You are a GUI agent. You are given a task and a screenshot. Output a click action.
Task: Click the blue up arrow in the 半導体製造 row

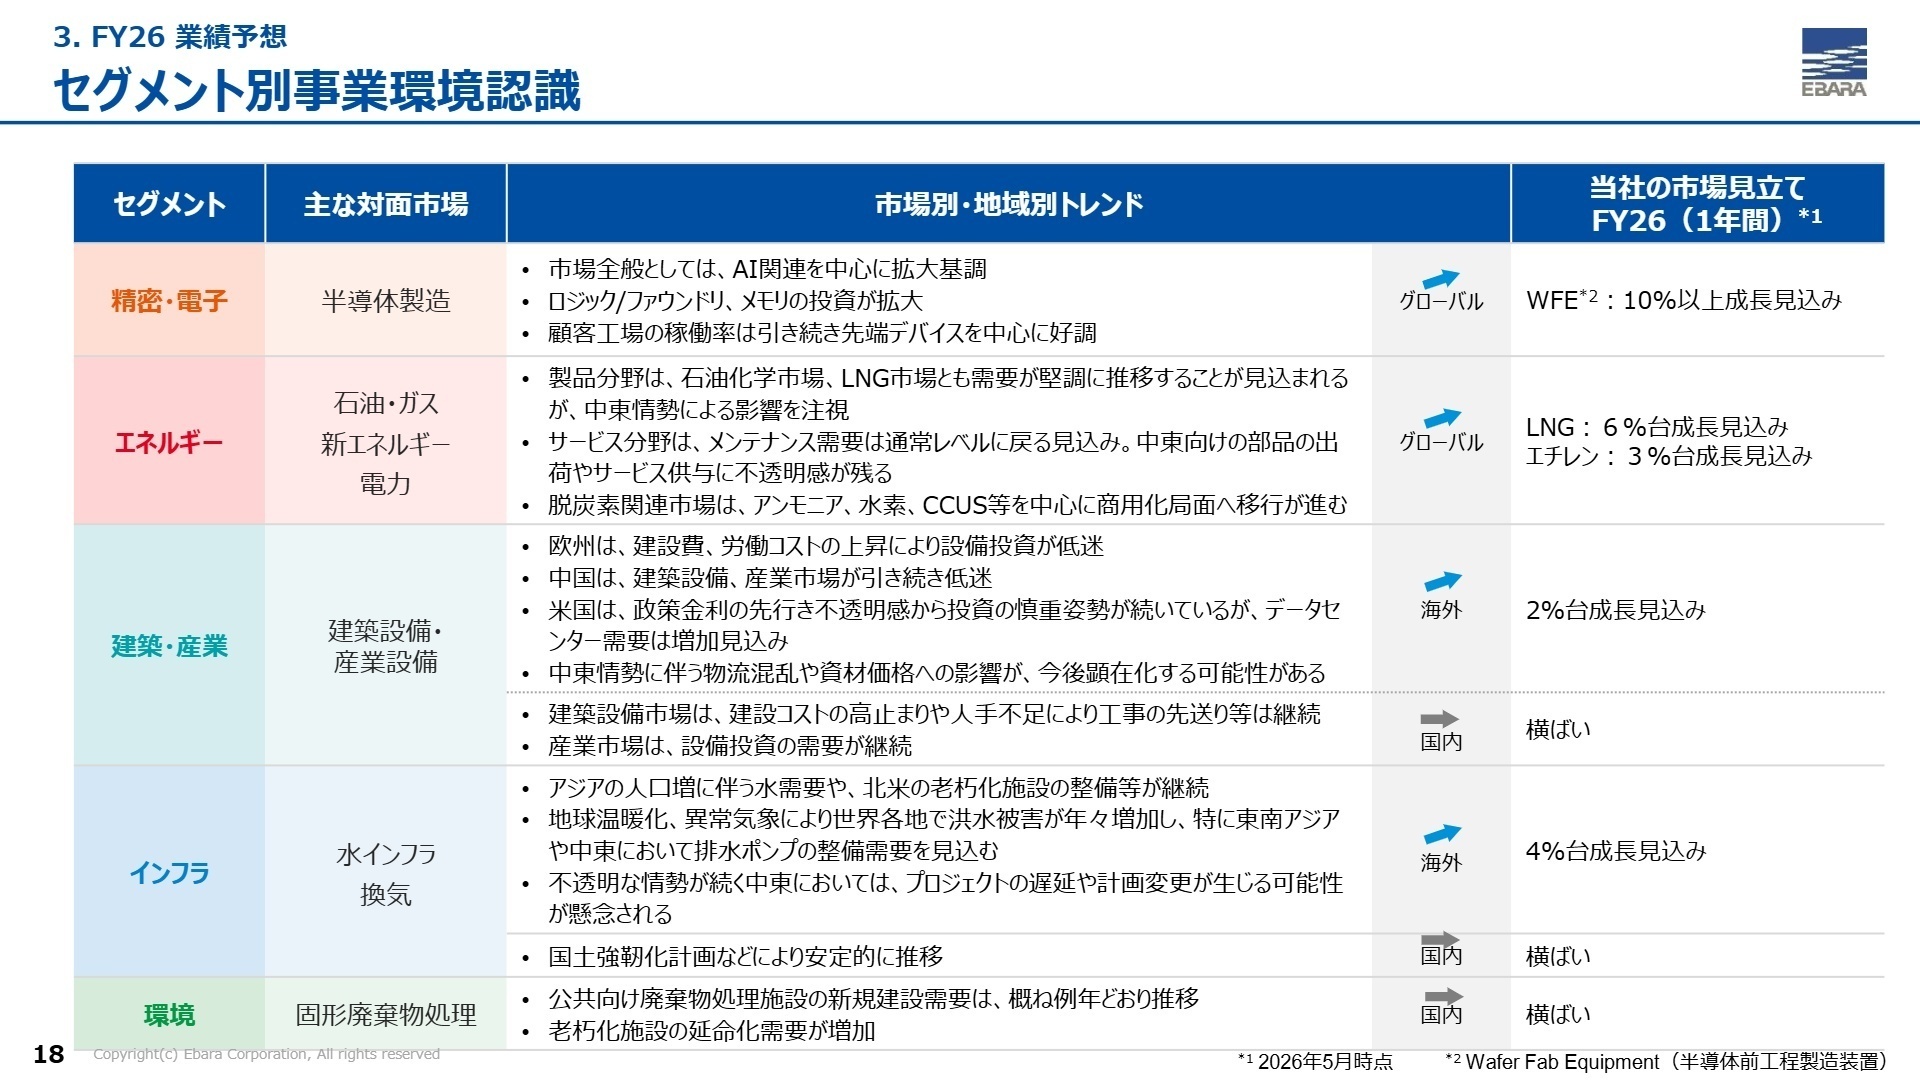1441,279
